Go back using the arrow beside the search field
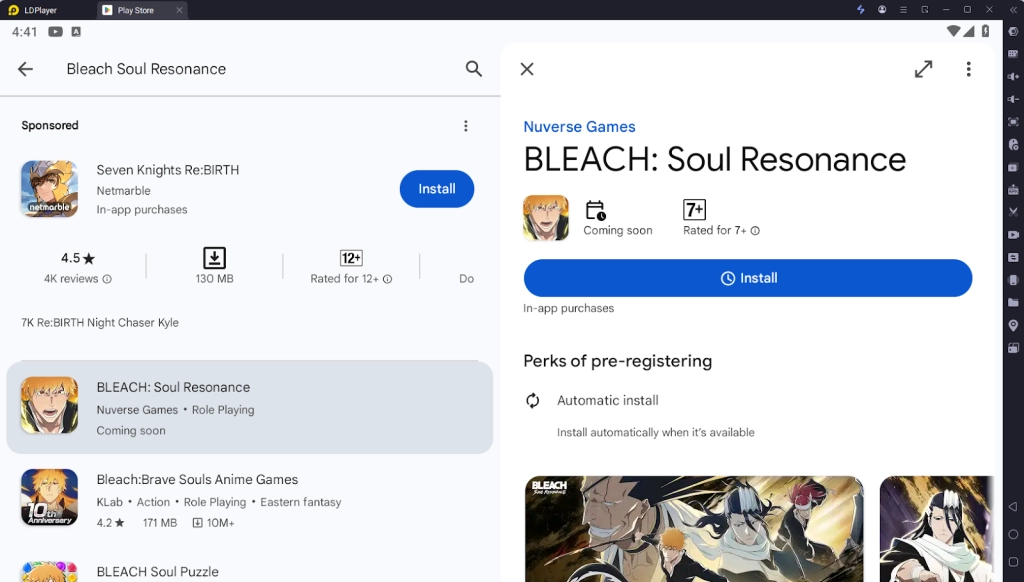Screen dimensions: 1024x582 pyautogui.click(x=26, y=69)
